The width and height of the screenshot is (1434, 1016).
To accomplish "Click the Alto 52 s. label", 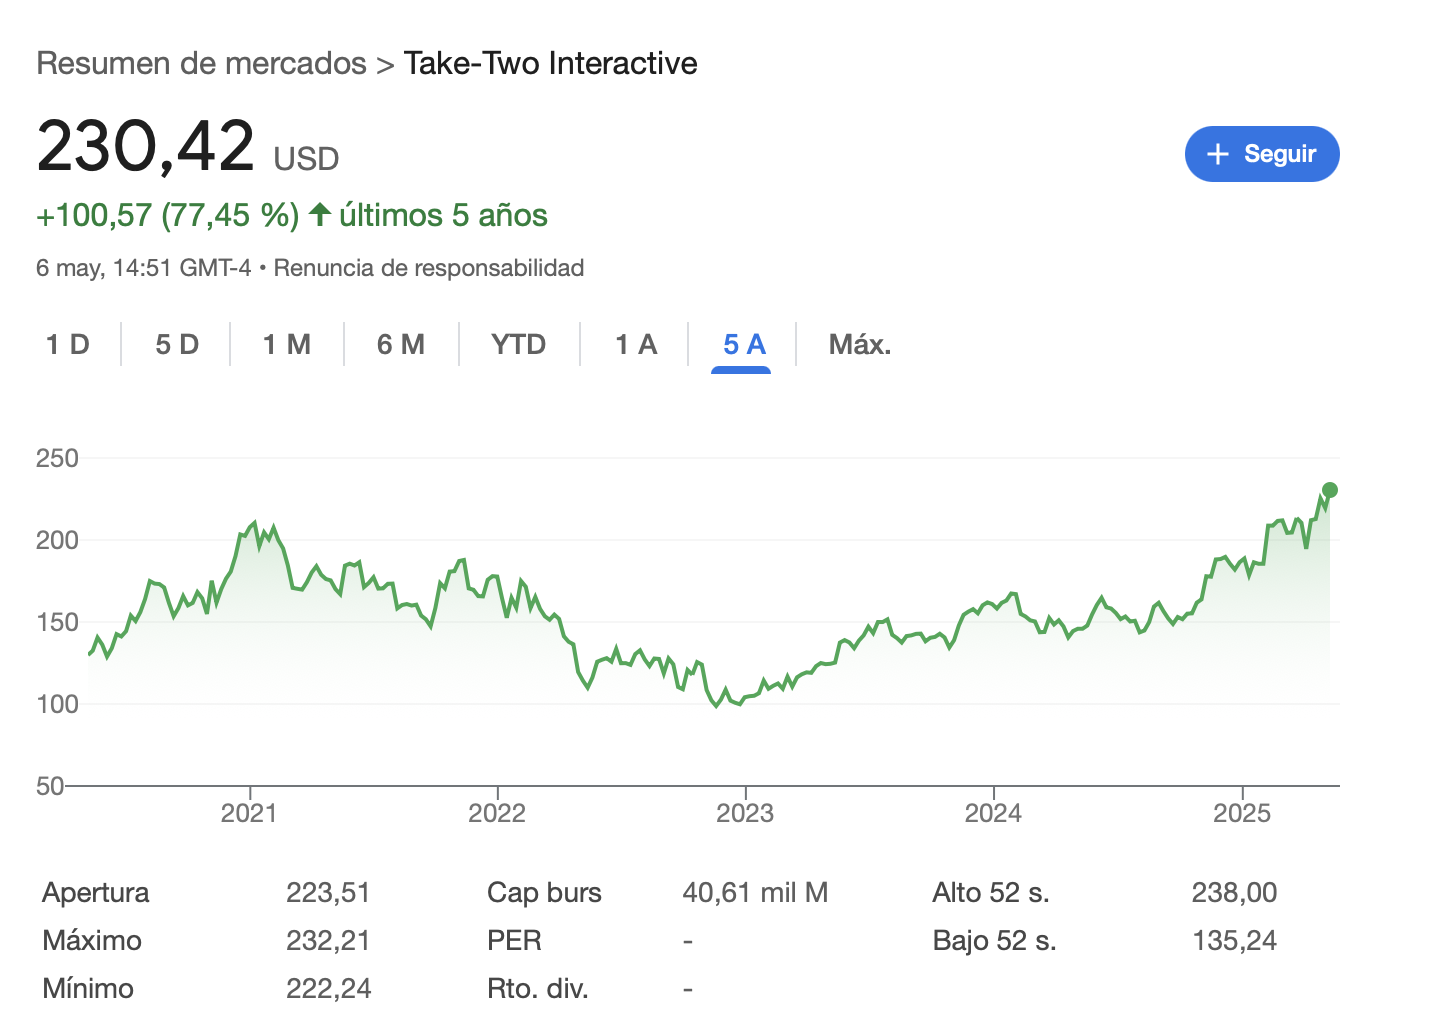I will (991, 893).
